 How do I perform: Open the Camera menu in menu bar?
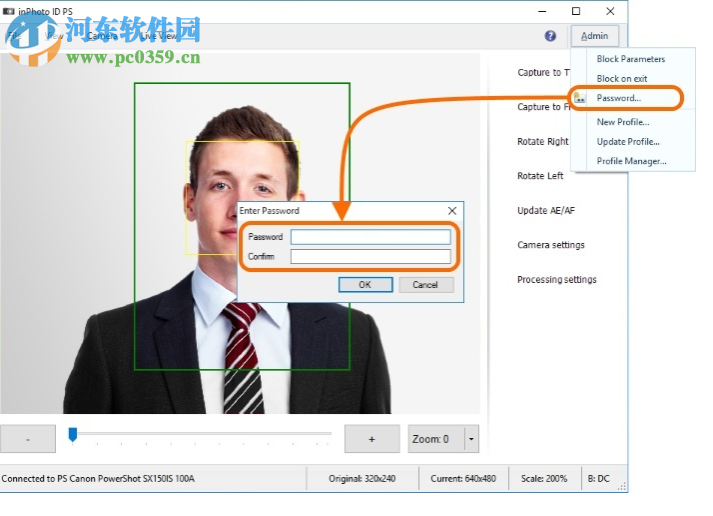102,35
